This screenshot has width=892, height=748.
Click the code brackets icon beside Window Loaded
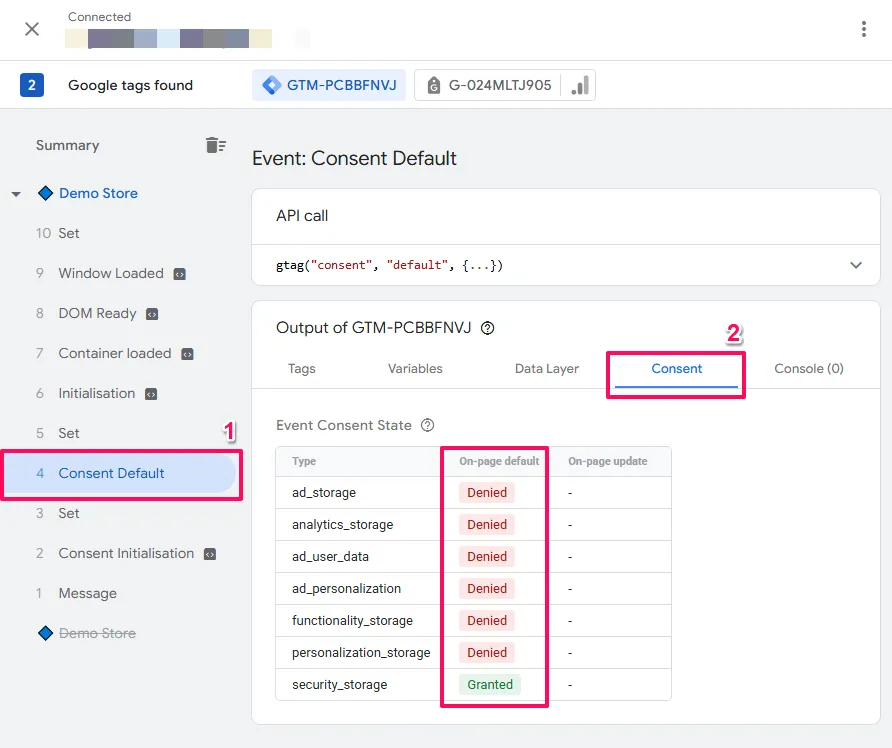(x=181, y=273)
